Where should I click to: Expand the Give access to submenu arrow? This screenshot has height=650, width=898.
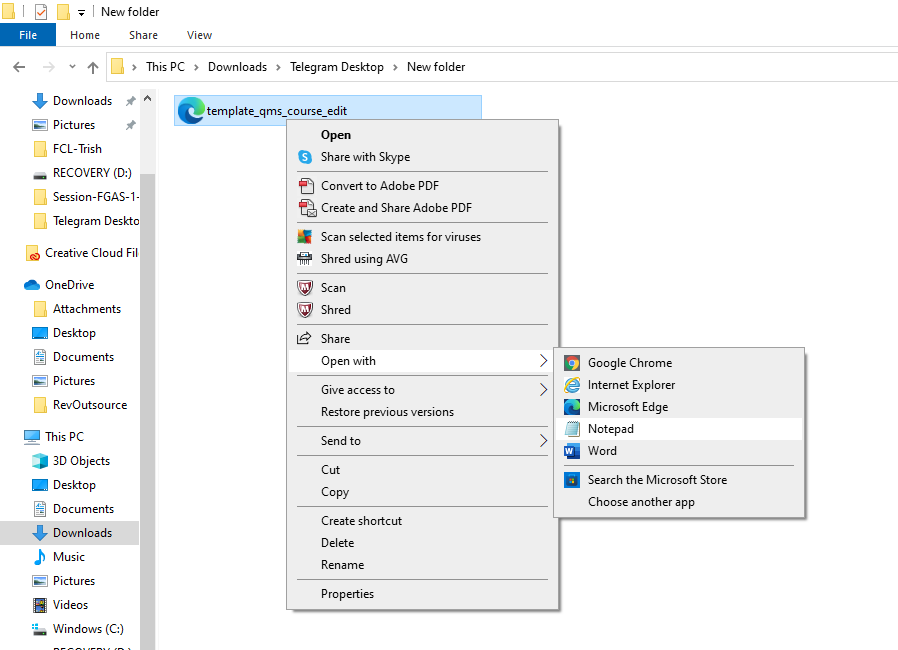click(x=544, y=390)
